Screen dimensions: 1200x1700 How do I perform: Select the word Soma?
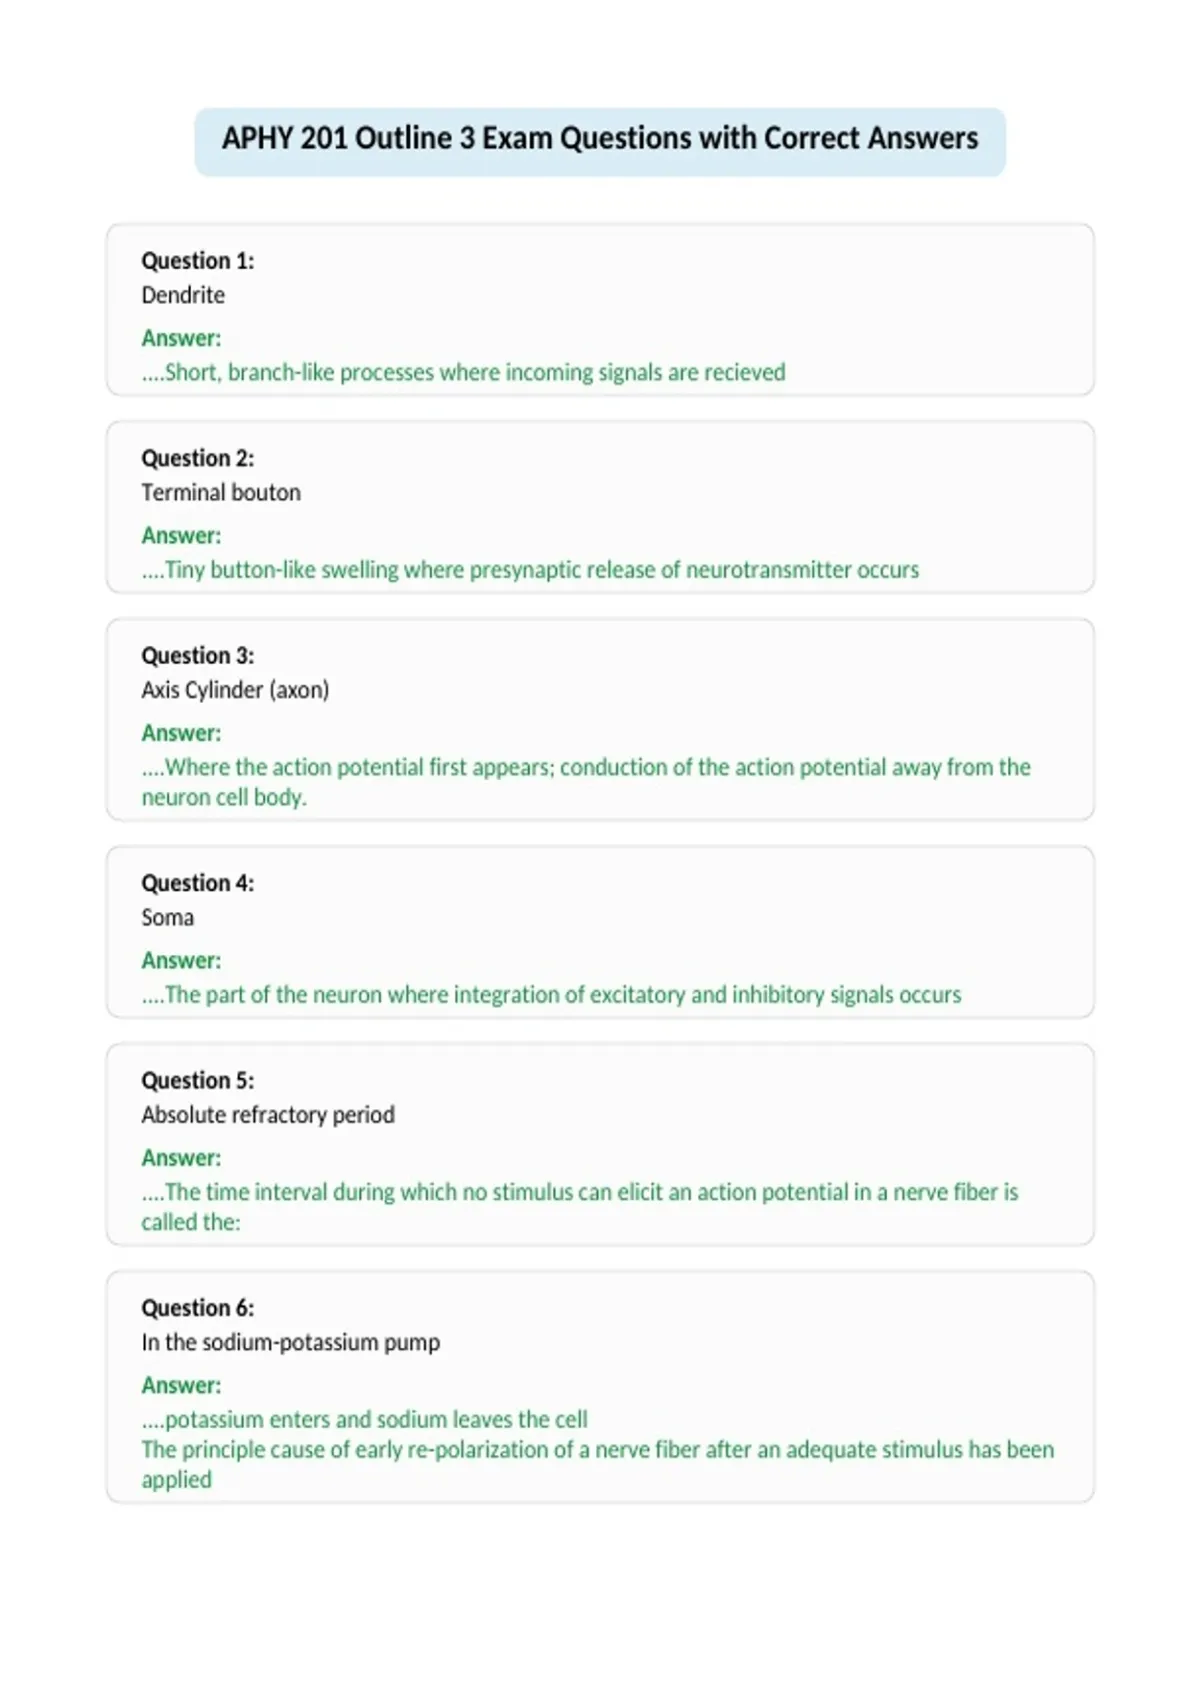pos(168,917)
